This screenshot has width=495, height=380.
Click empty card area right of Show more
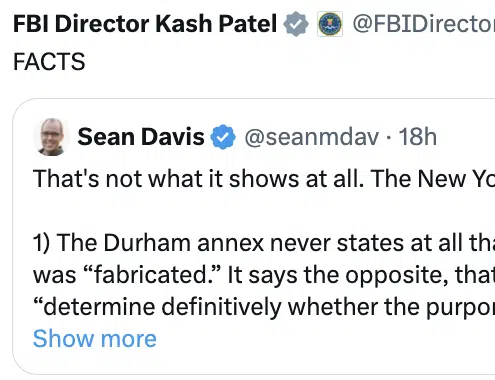[x=325, y=339]
